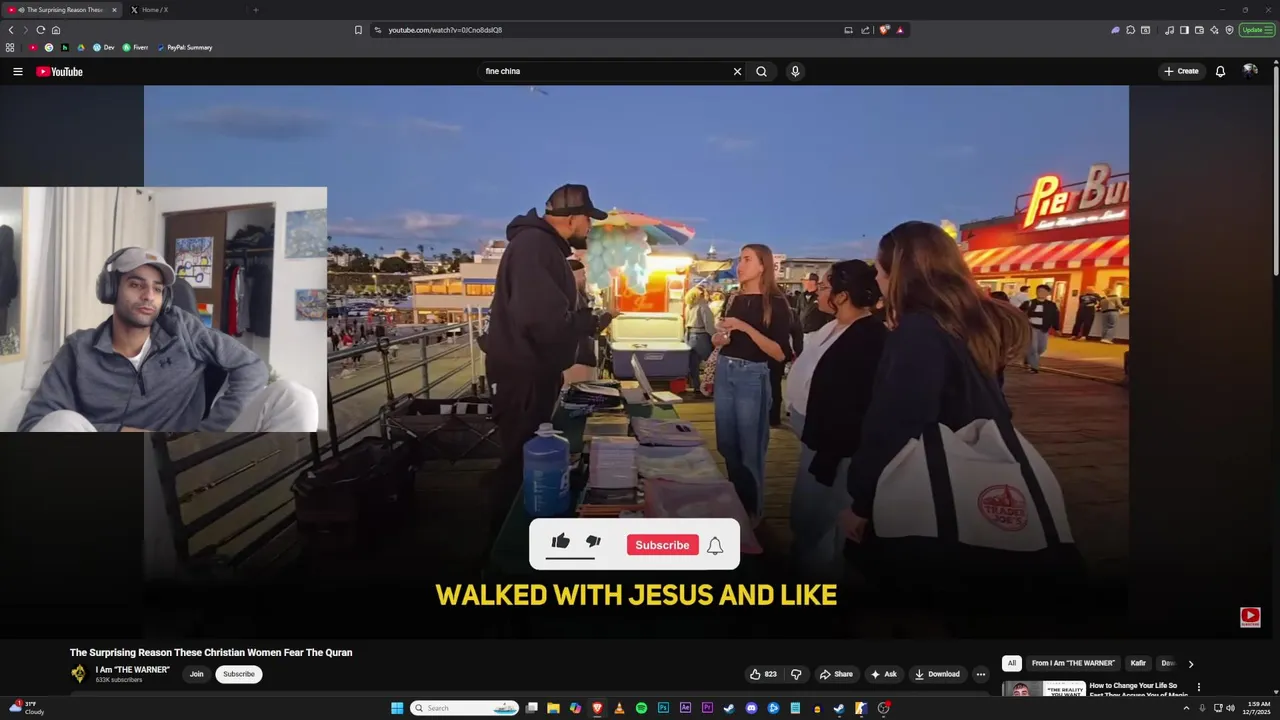Launch Photoshop from the taskbar

663,708
